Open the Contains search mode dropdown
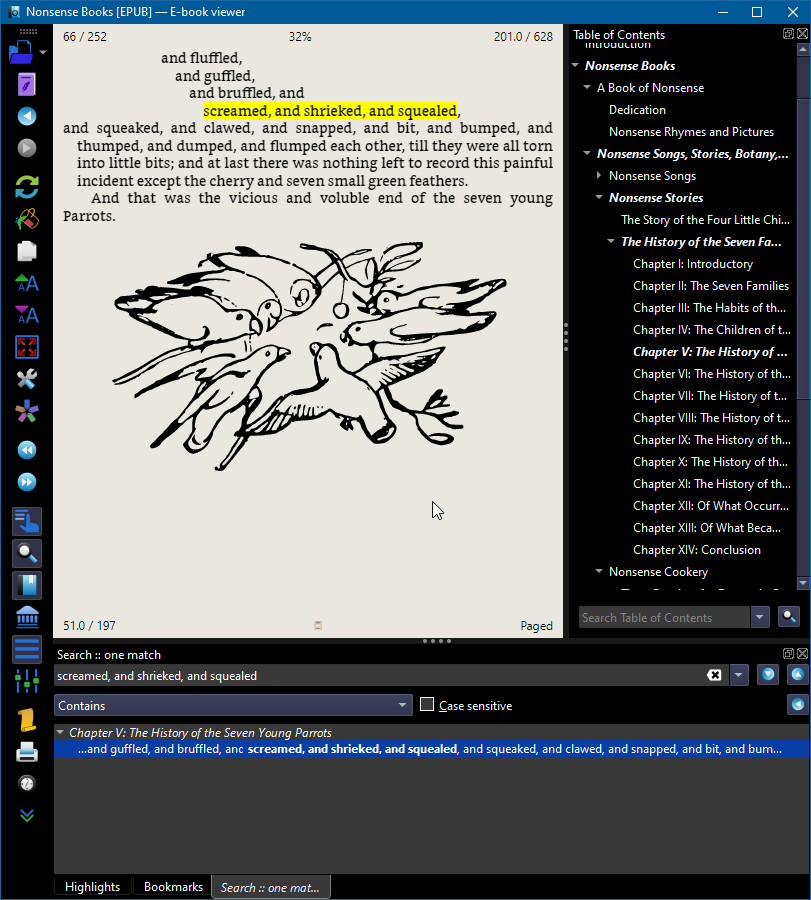811x900 pixels. coord(233,705)
